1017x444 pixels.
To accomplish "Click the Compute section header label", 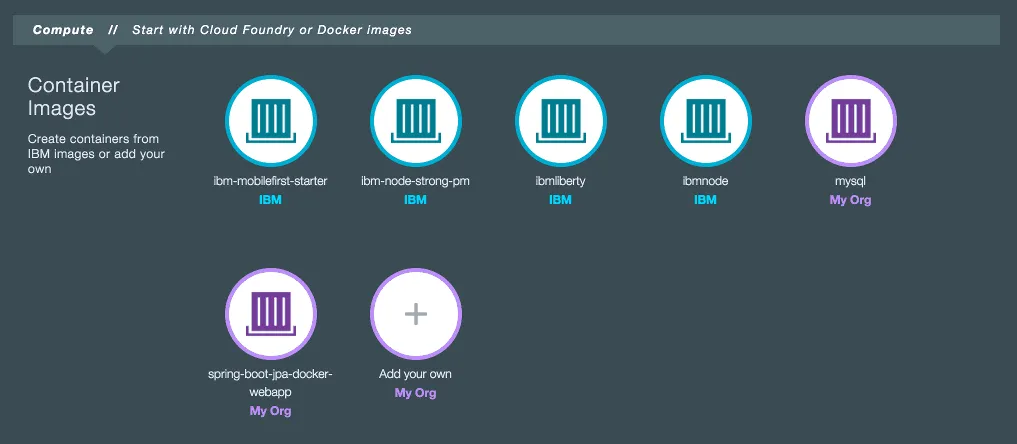I will (x=63, y=30).
